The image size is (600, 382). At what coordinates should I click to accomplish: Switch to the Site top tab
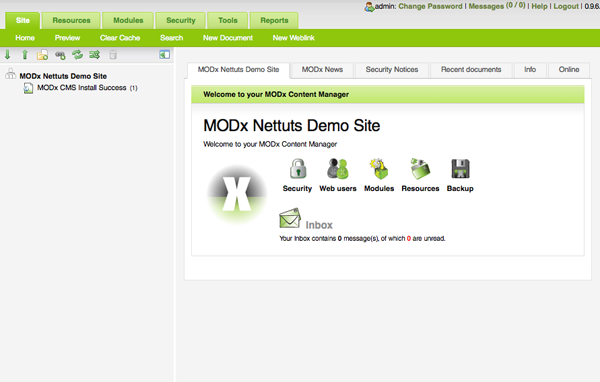23,20
